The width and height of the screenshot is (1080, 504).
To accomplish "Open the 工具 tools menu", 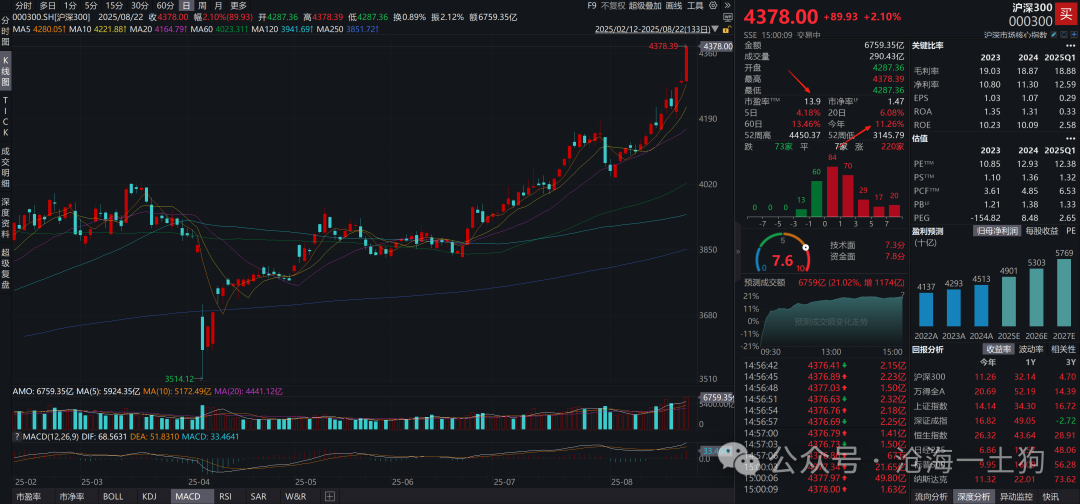I will [x=696, y=5].
